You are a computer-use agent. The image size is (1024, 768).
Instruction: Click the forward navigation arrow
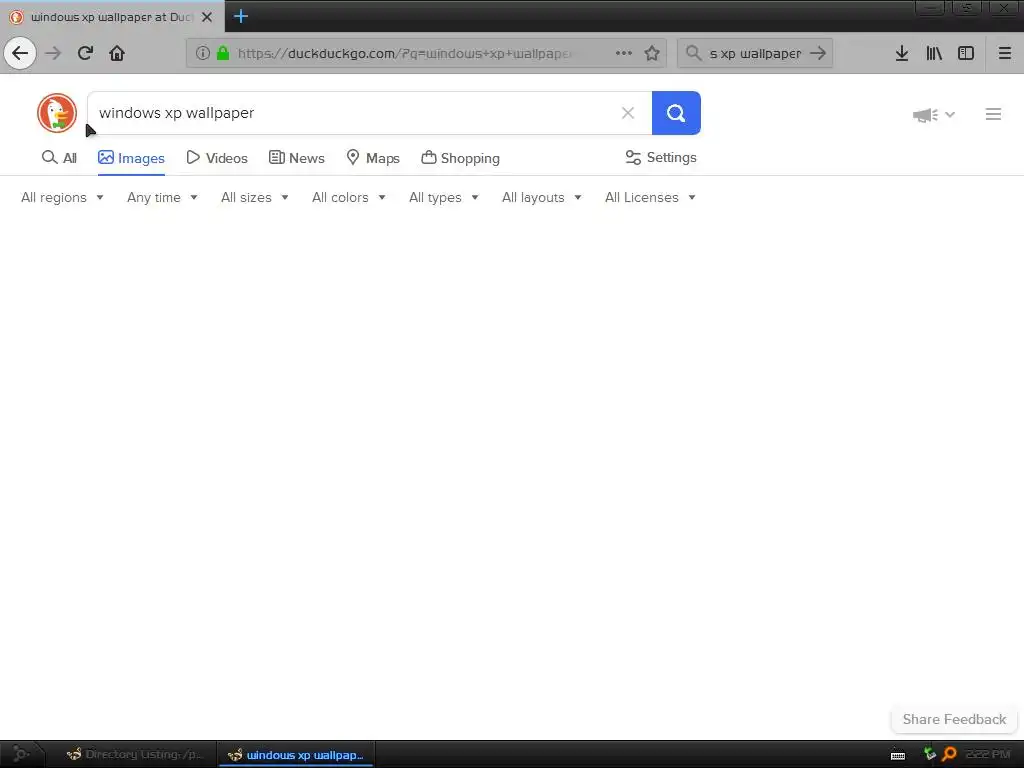[x=53, y=53]
